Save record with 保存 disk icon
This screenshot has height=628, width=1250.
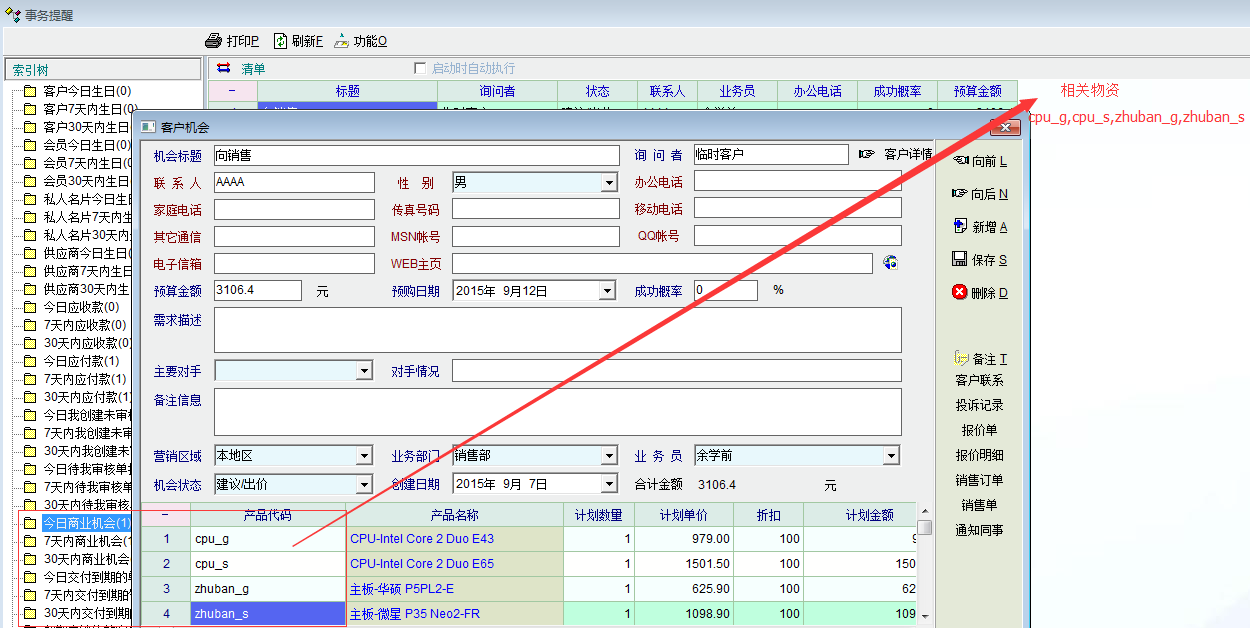click(x=960, y=260)
